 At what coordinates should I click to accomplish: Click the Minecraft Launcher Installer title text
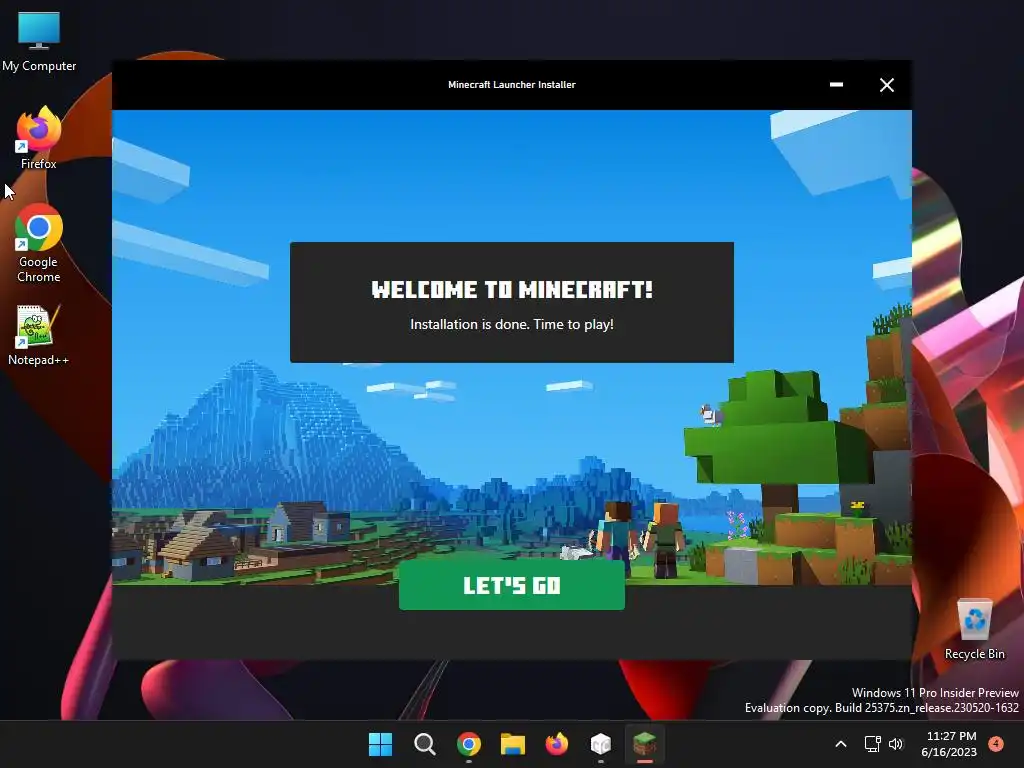click(511, 84)
